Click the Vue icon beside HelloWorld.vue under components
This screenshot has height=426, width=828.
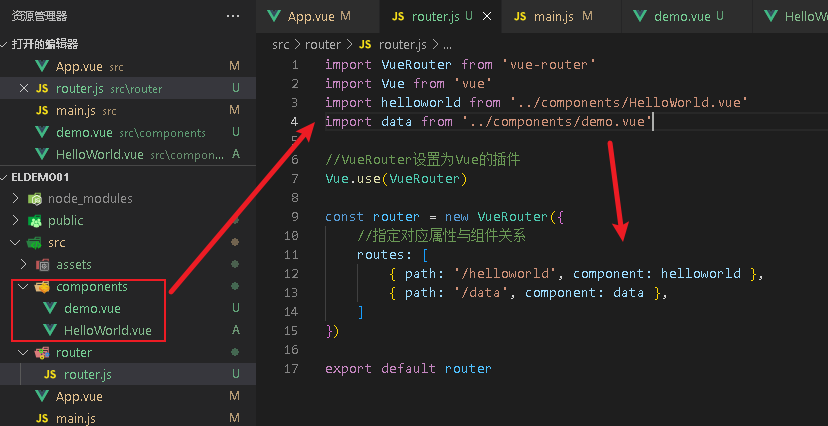pyautogui.click(x=51, y=330)
